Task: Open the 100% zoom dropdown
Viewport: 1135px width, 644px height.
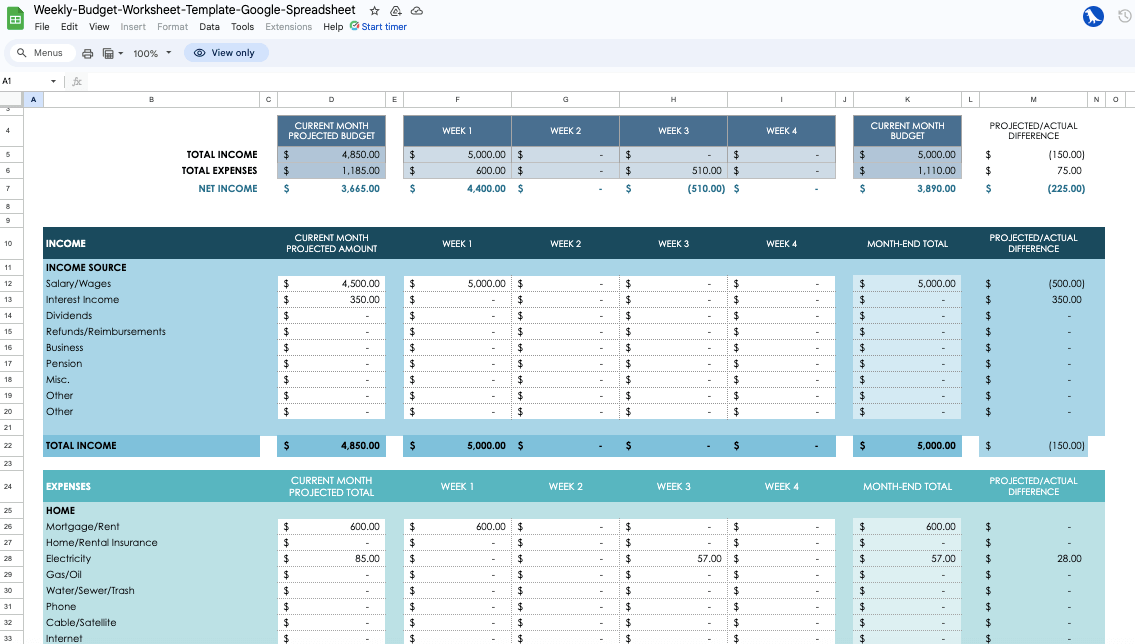Action: (x=152, y=53)
